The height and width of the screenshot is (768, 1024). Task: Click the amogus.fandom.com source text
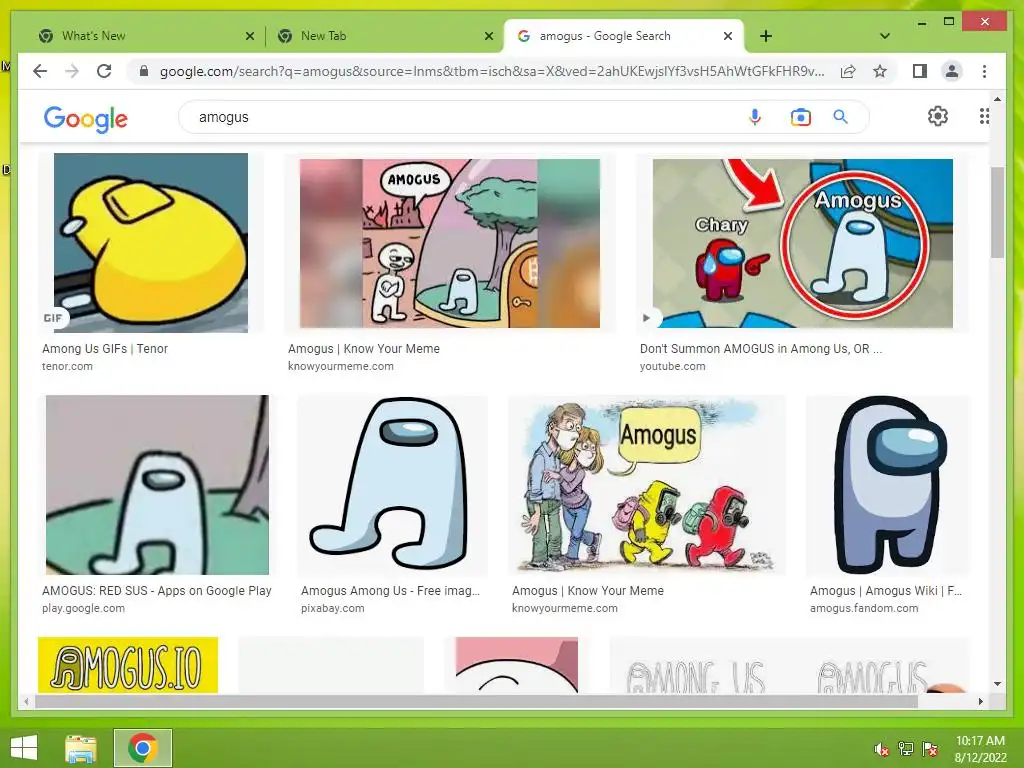(864, 608)
